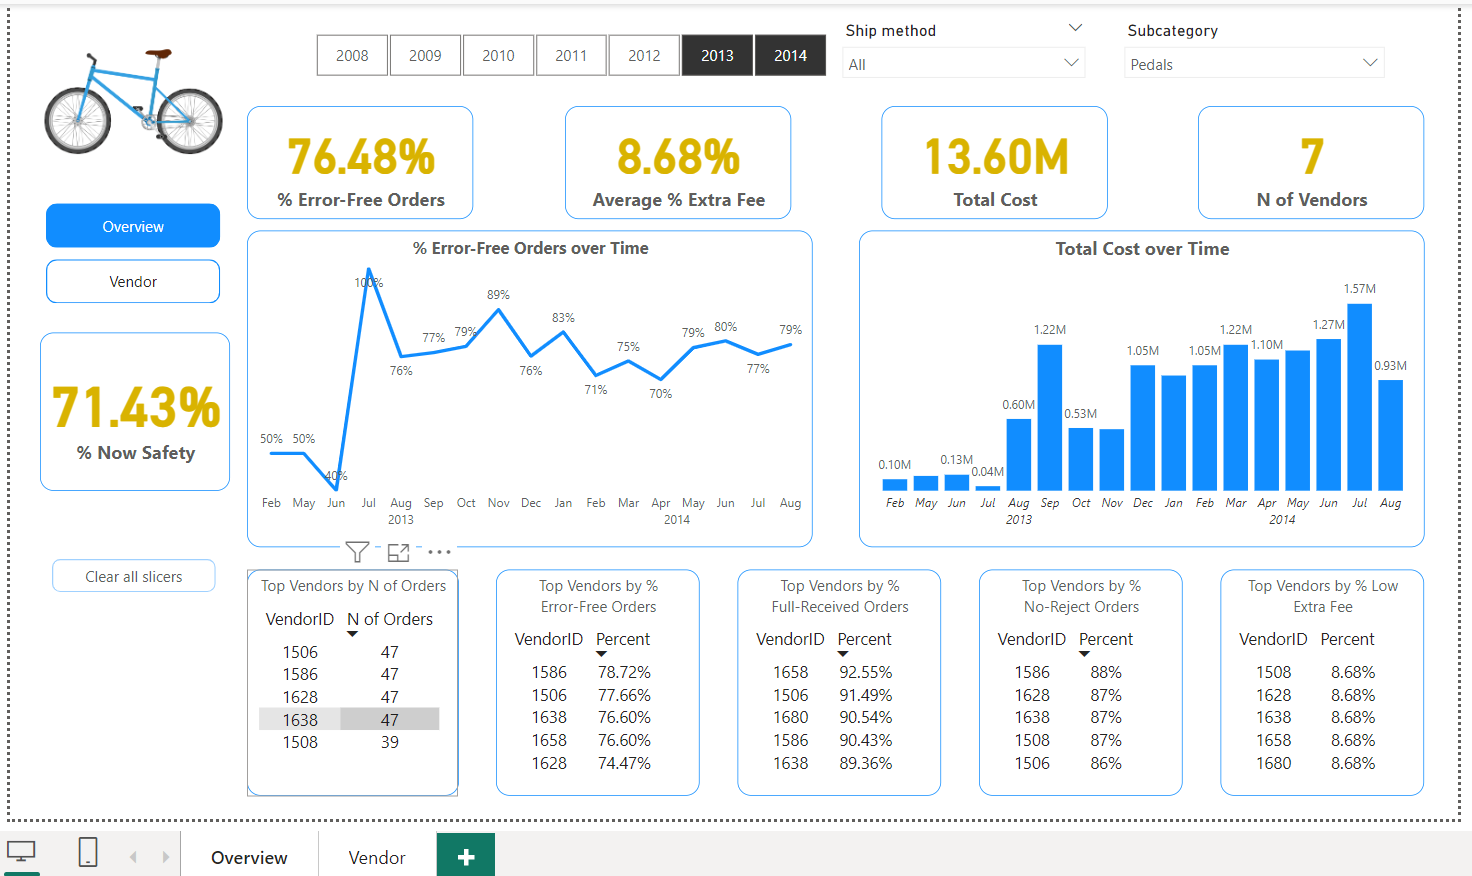This screenshot has height=876, width=1472.
Task: Click the Vendor navigation button
Action: (133, 281)
